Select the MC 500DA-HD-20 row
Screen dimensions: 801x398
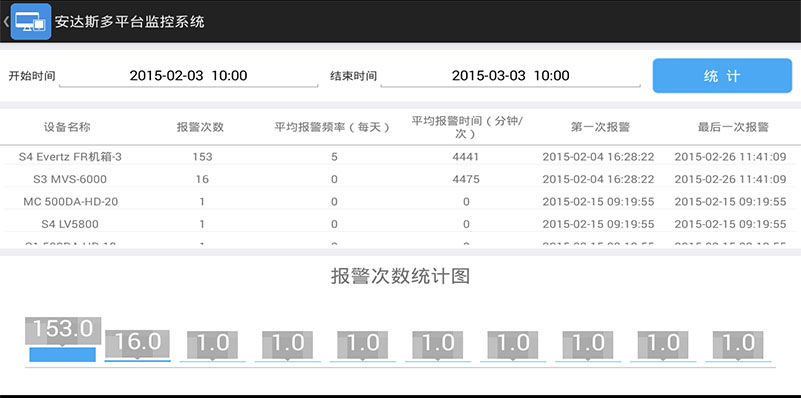coord(400,202)
